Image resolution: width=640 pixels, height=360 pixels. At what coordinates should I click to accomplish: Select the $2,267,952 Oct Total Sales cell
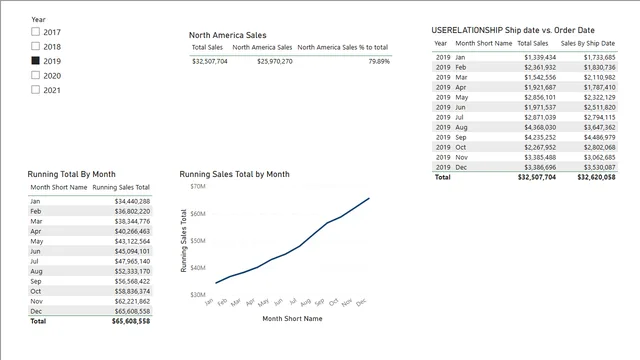540,147
